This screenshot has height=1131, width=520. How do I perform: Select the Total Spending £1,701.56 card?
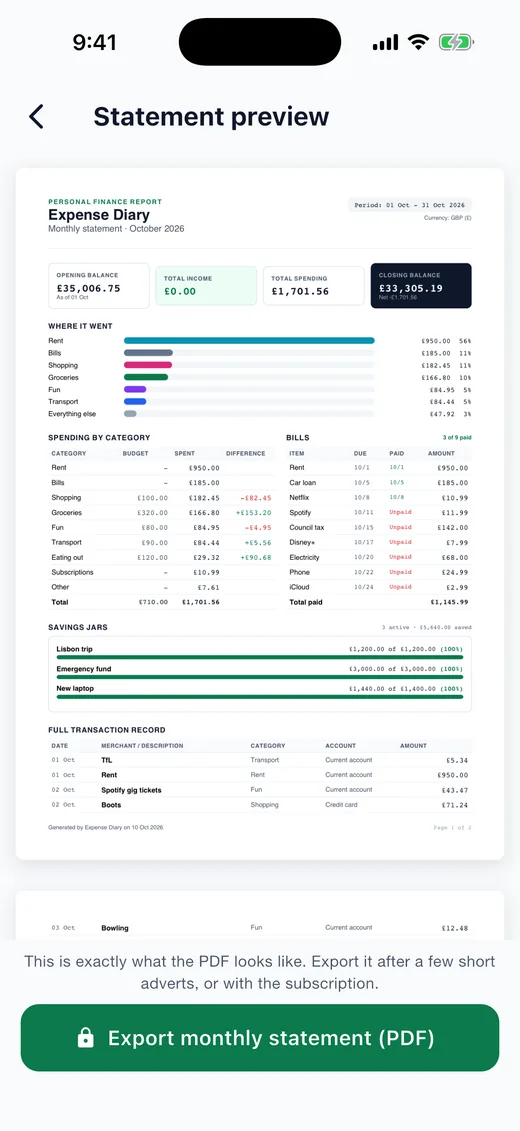[x=313, y=286]
